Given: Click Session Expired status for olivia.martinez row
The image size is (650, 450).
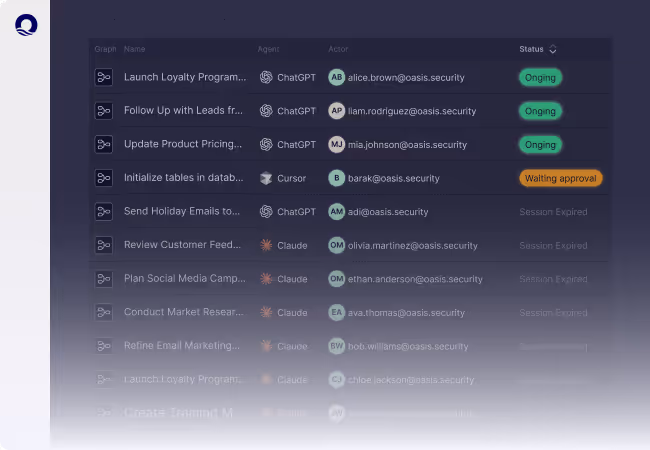Looking at the screenshot, I should click(x=553, y=245).
